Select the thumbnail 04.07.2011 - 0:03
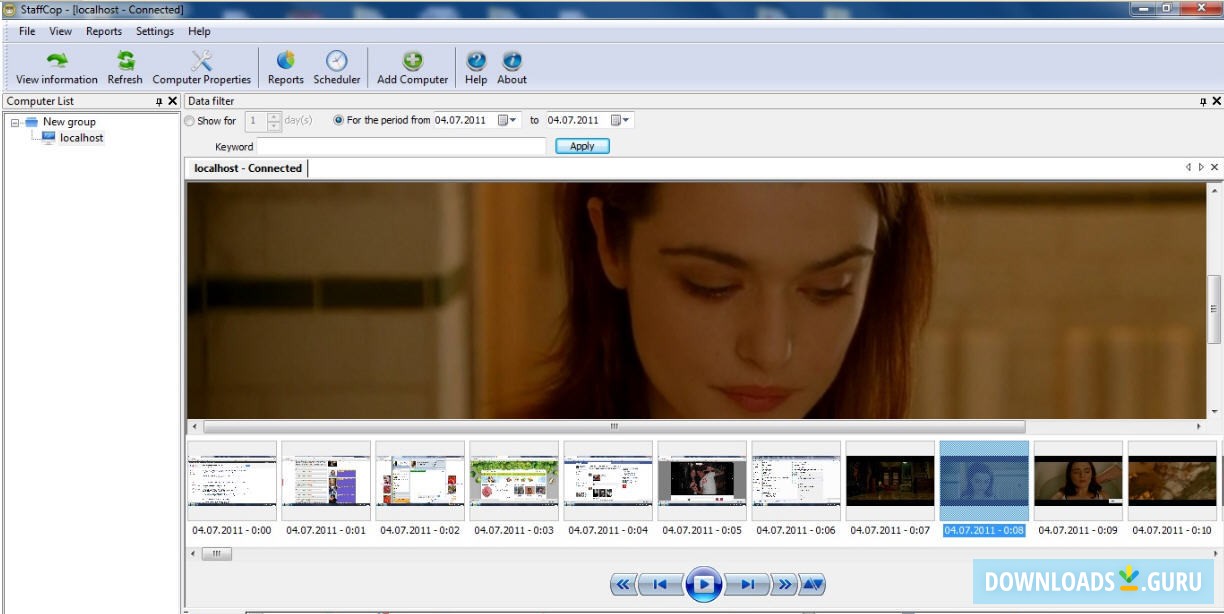This screenshot has width=1224, height=614. (514, 481)
